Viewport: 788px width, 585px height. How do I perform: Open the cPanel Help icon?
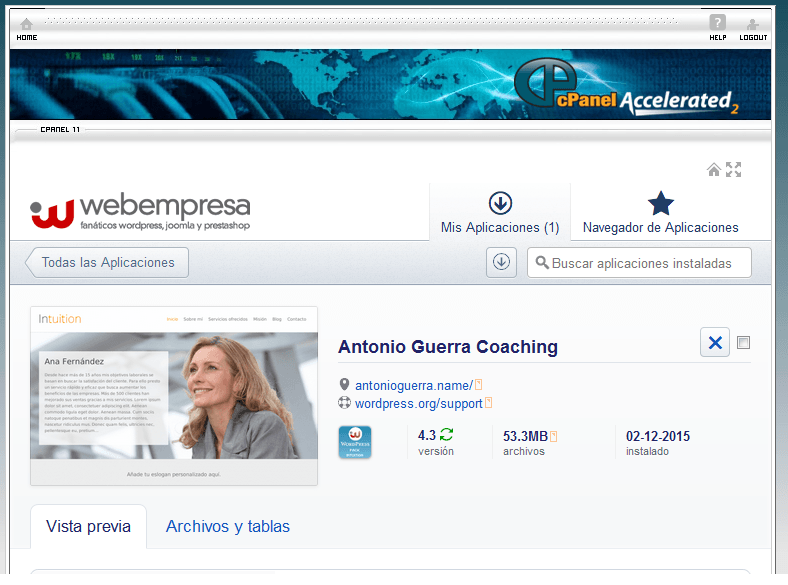tap(718, 22)
